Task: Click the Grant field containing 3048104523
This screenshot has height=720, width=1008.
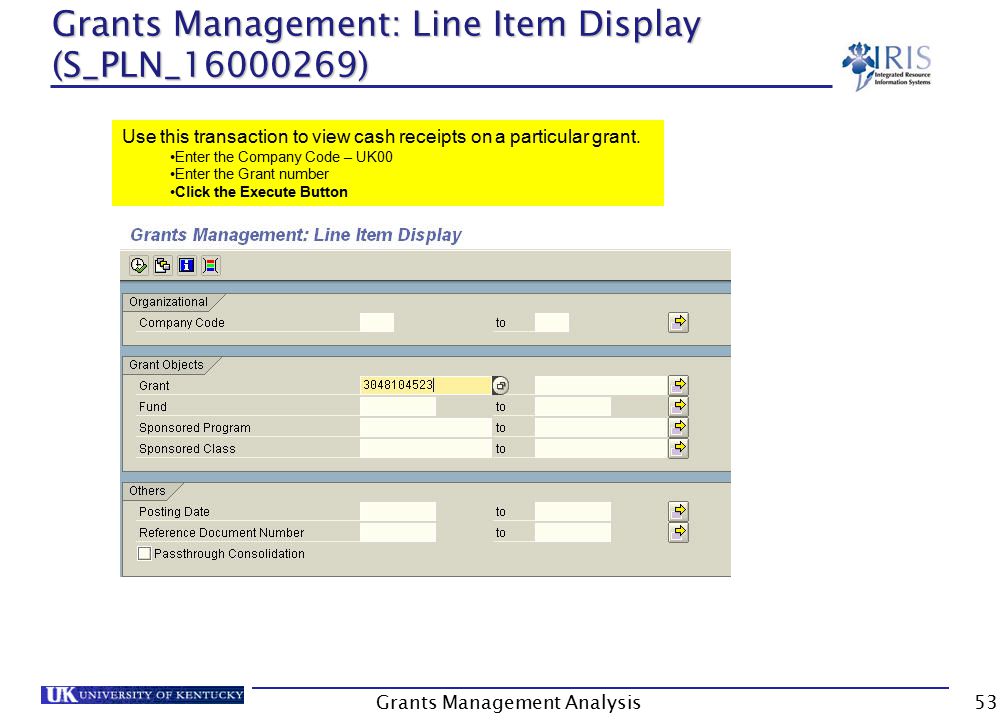Action: tap(425, 385)
